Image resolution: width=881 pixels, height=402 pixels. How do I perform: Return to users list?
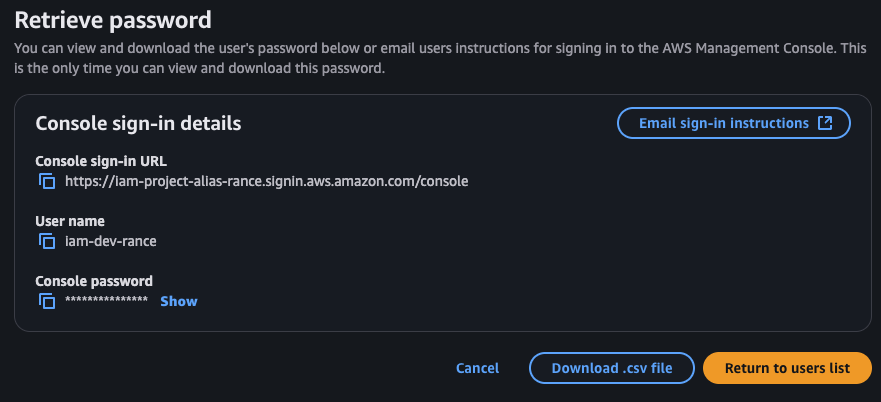[787, 368]
